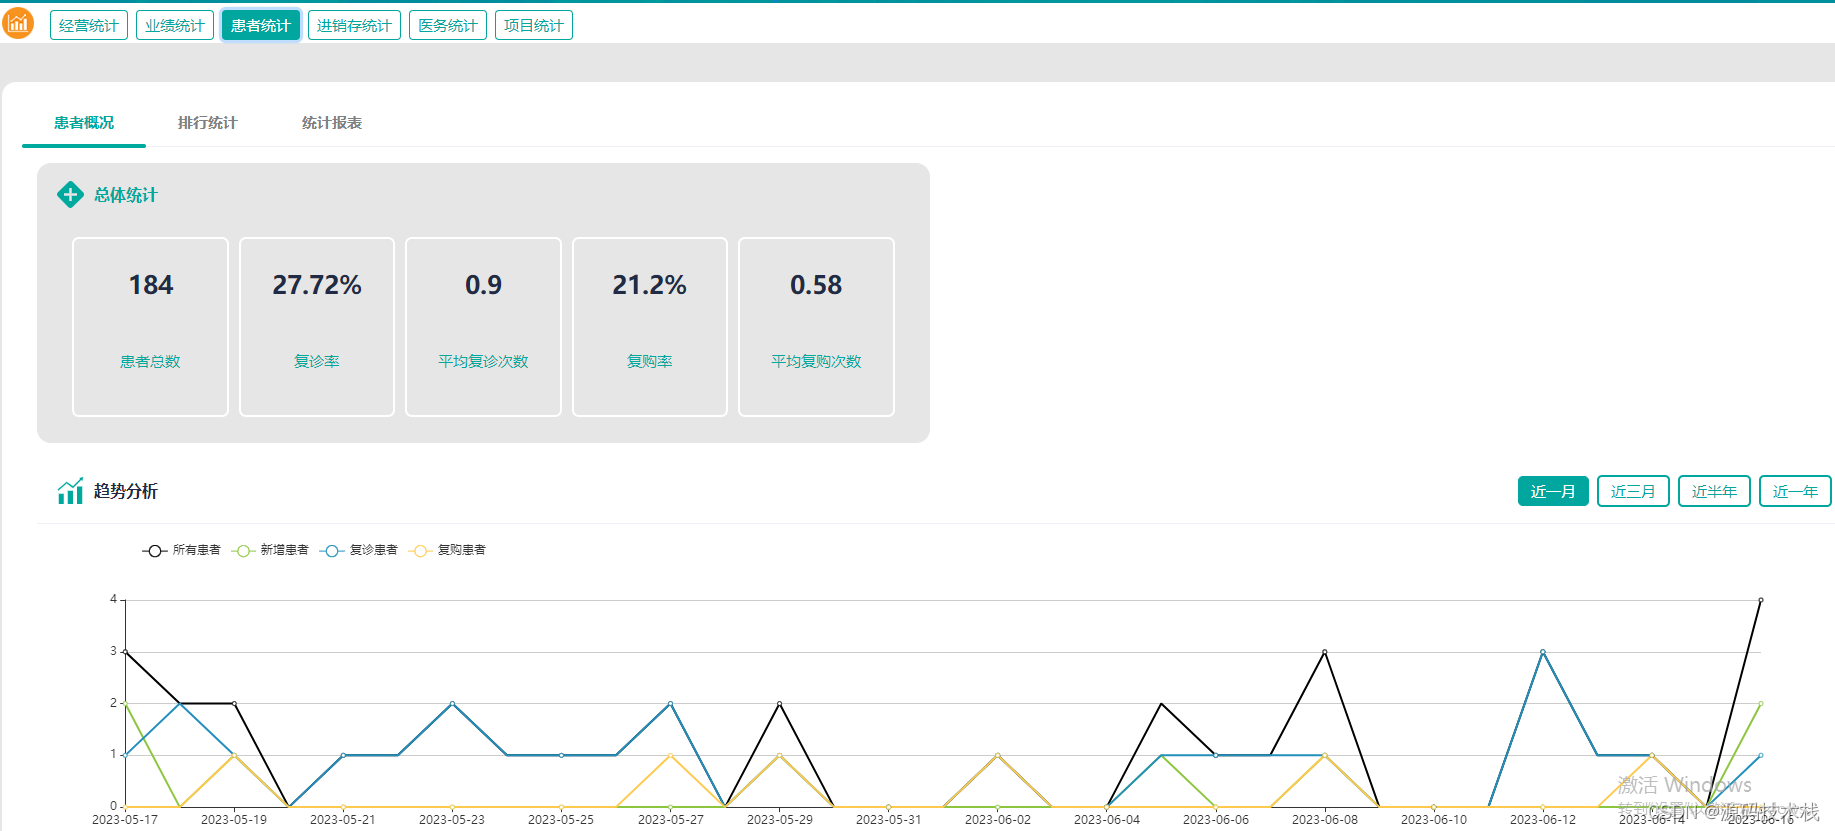
Task: Open the 进销存统计 tab
Action: pos(354,25)
